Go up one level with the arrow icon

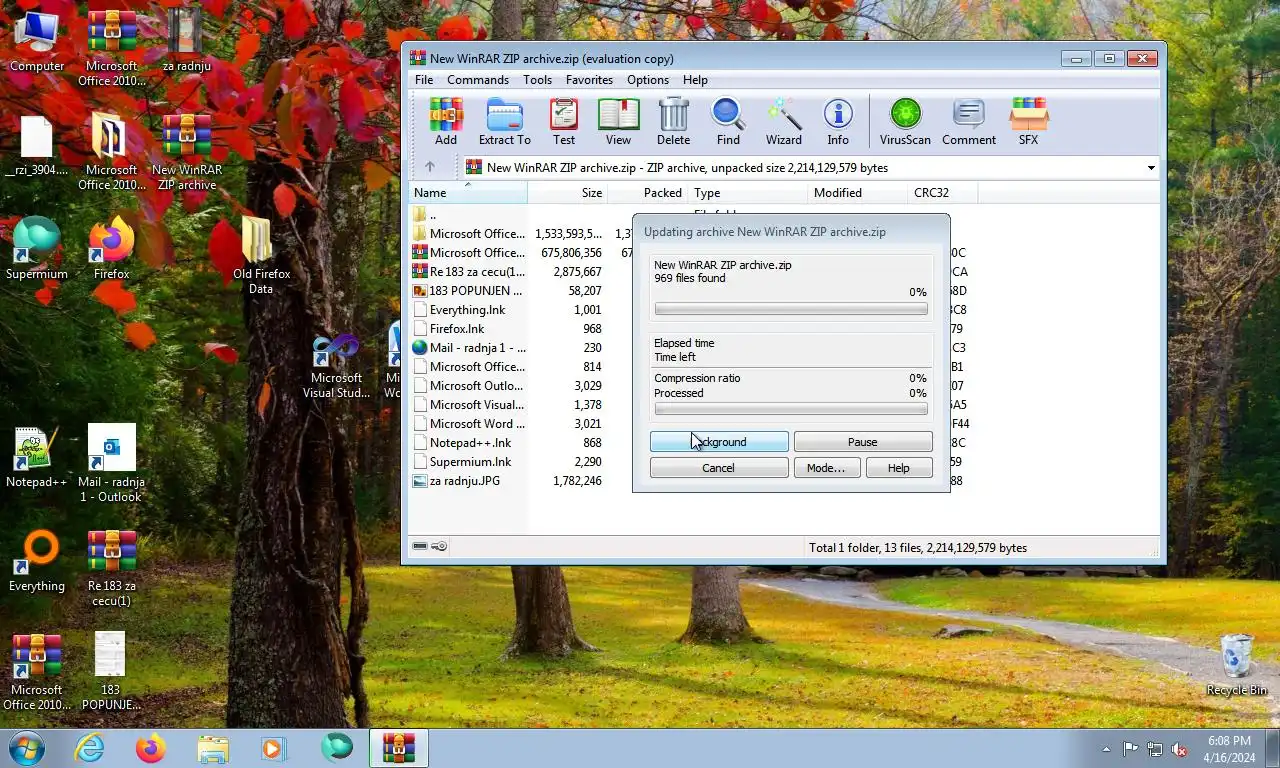point(430,167)
